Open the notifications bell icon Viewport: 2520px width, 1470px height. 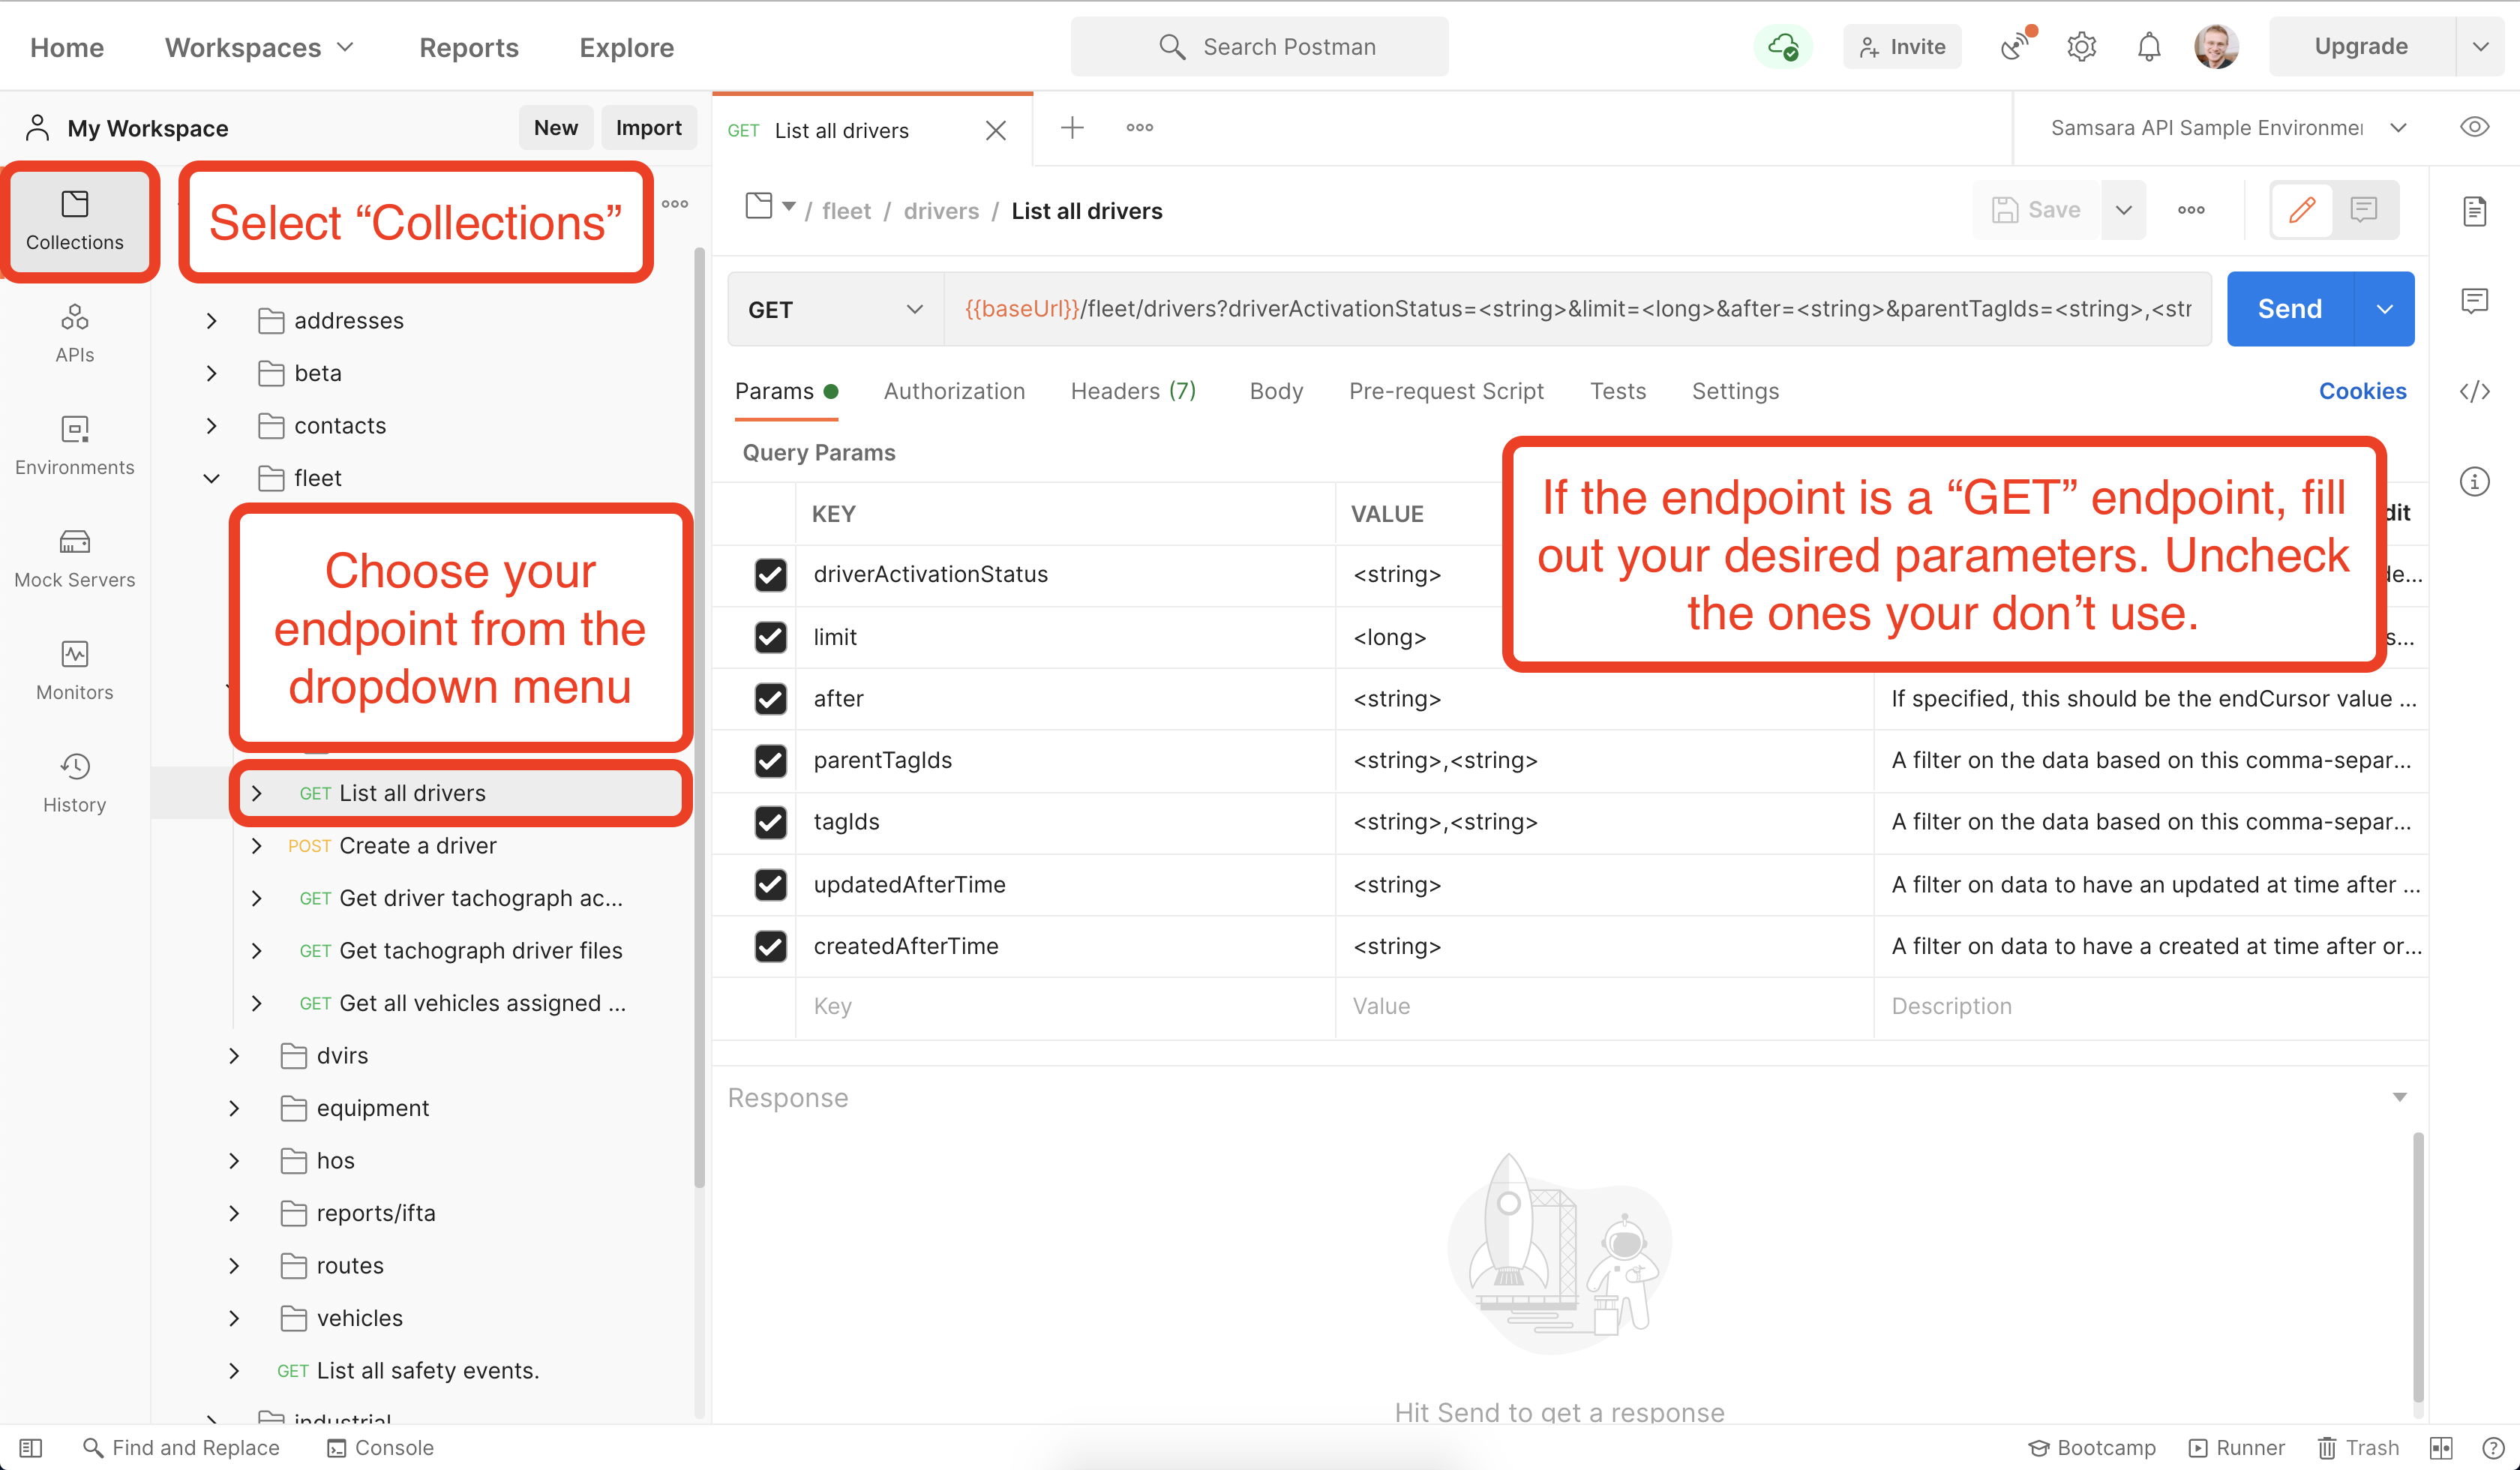click(x=2148, y=47)
